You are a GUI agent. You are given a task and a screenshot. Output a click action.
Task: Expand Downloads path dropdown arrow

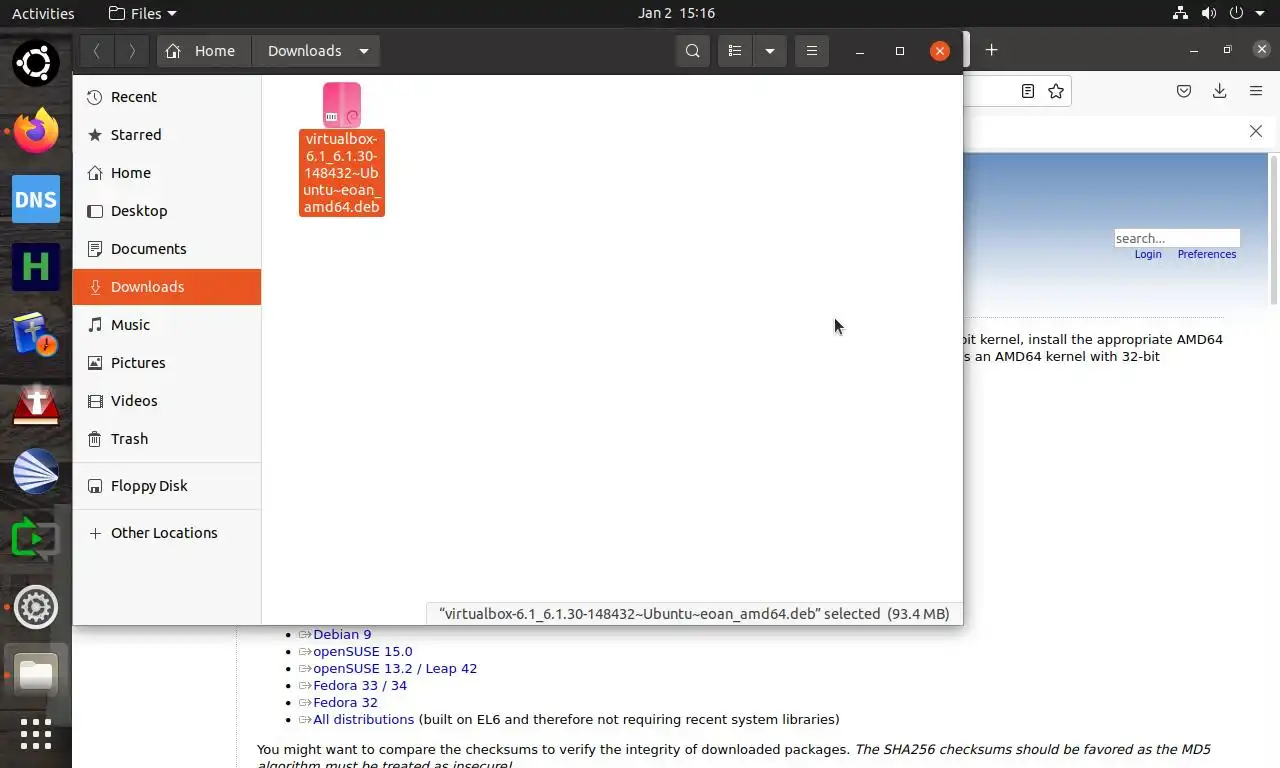tap(364, 51)
